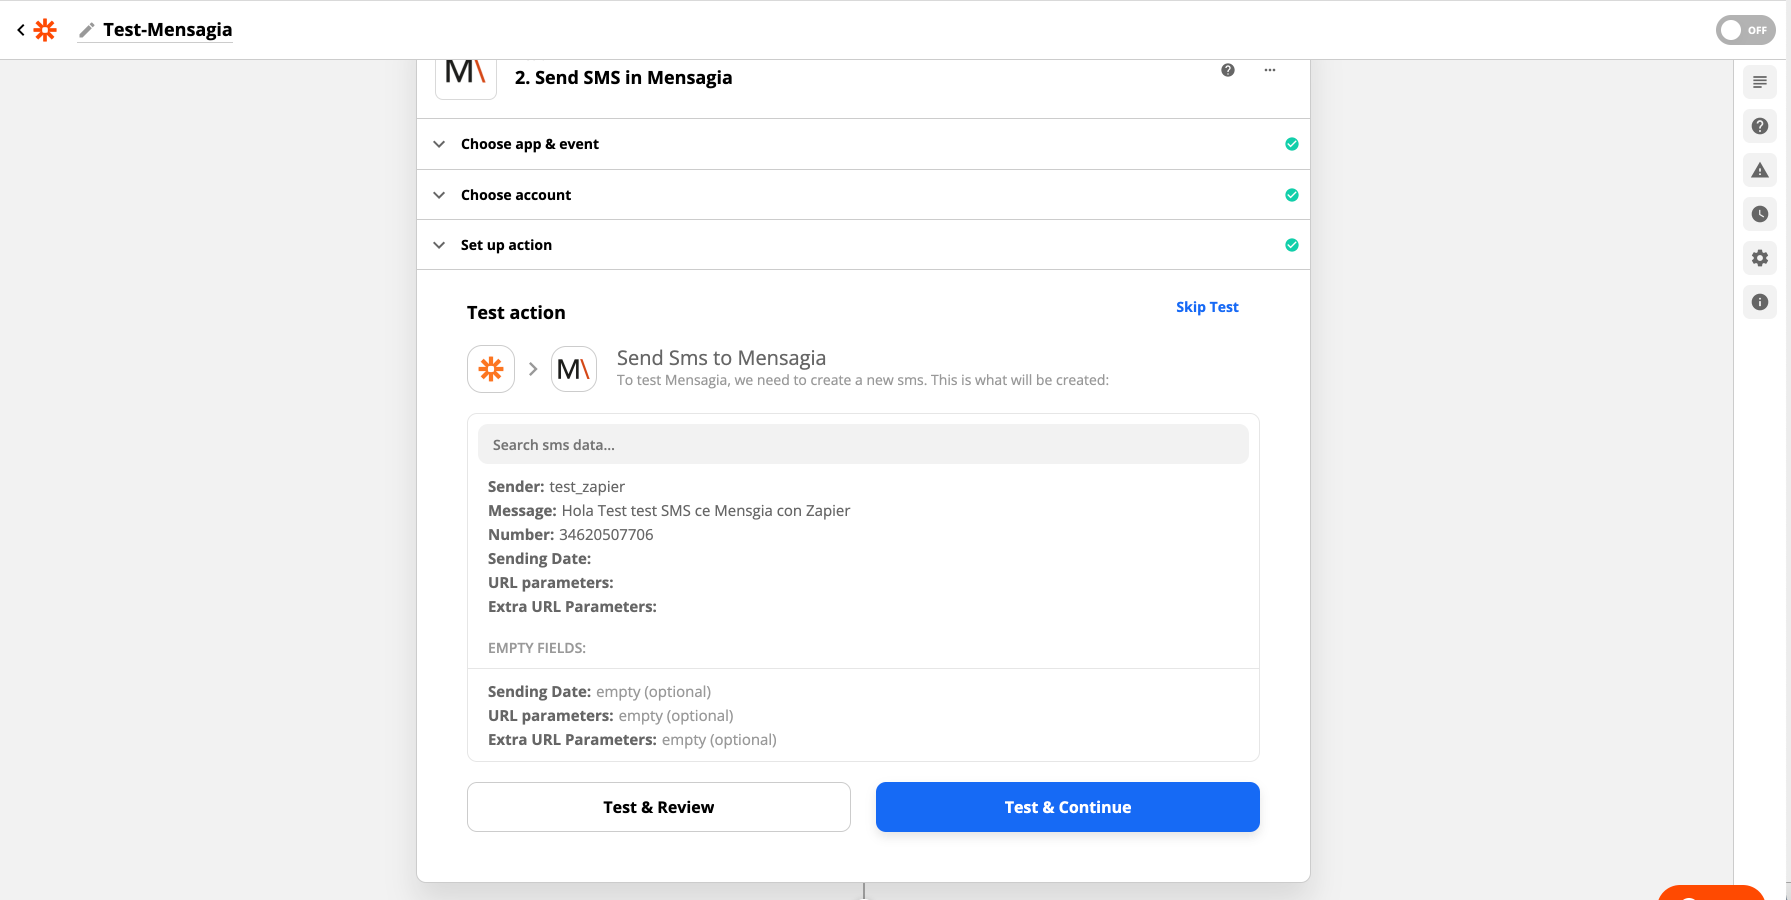The image size is (1791, 900).
Task: Click the Skip Test link
Action: [1206, 307]
